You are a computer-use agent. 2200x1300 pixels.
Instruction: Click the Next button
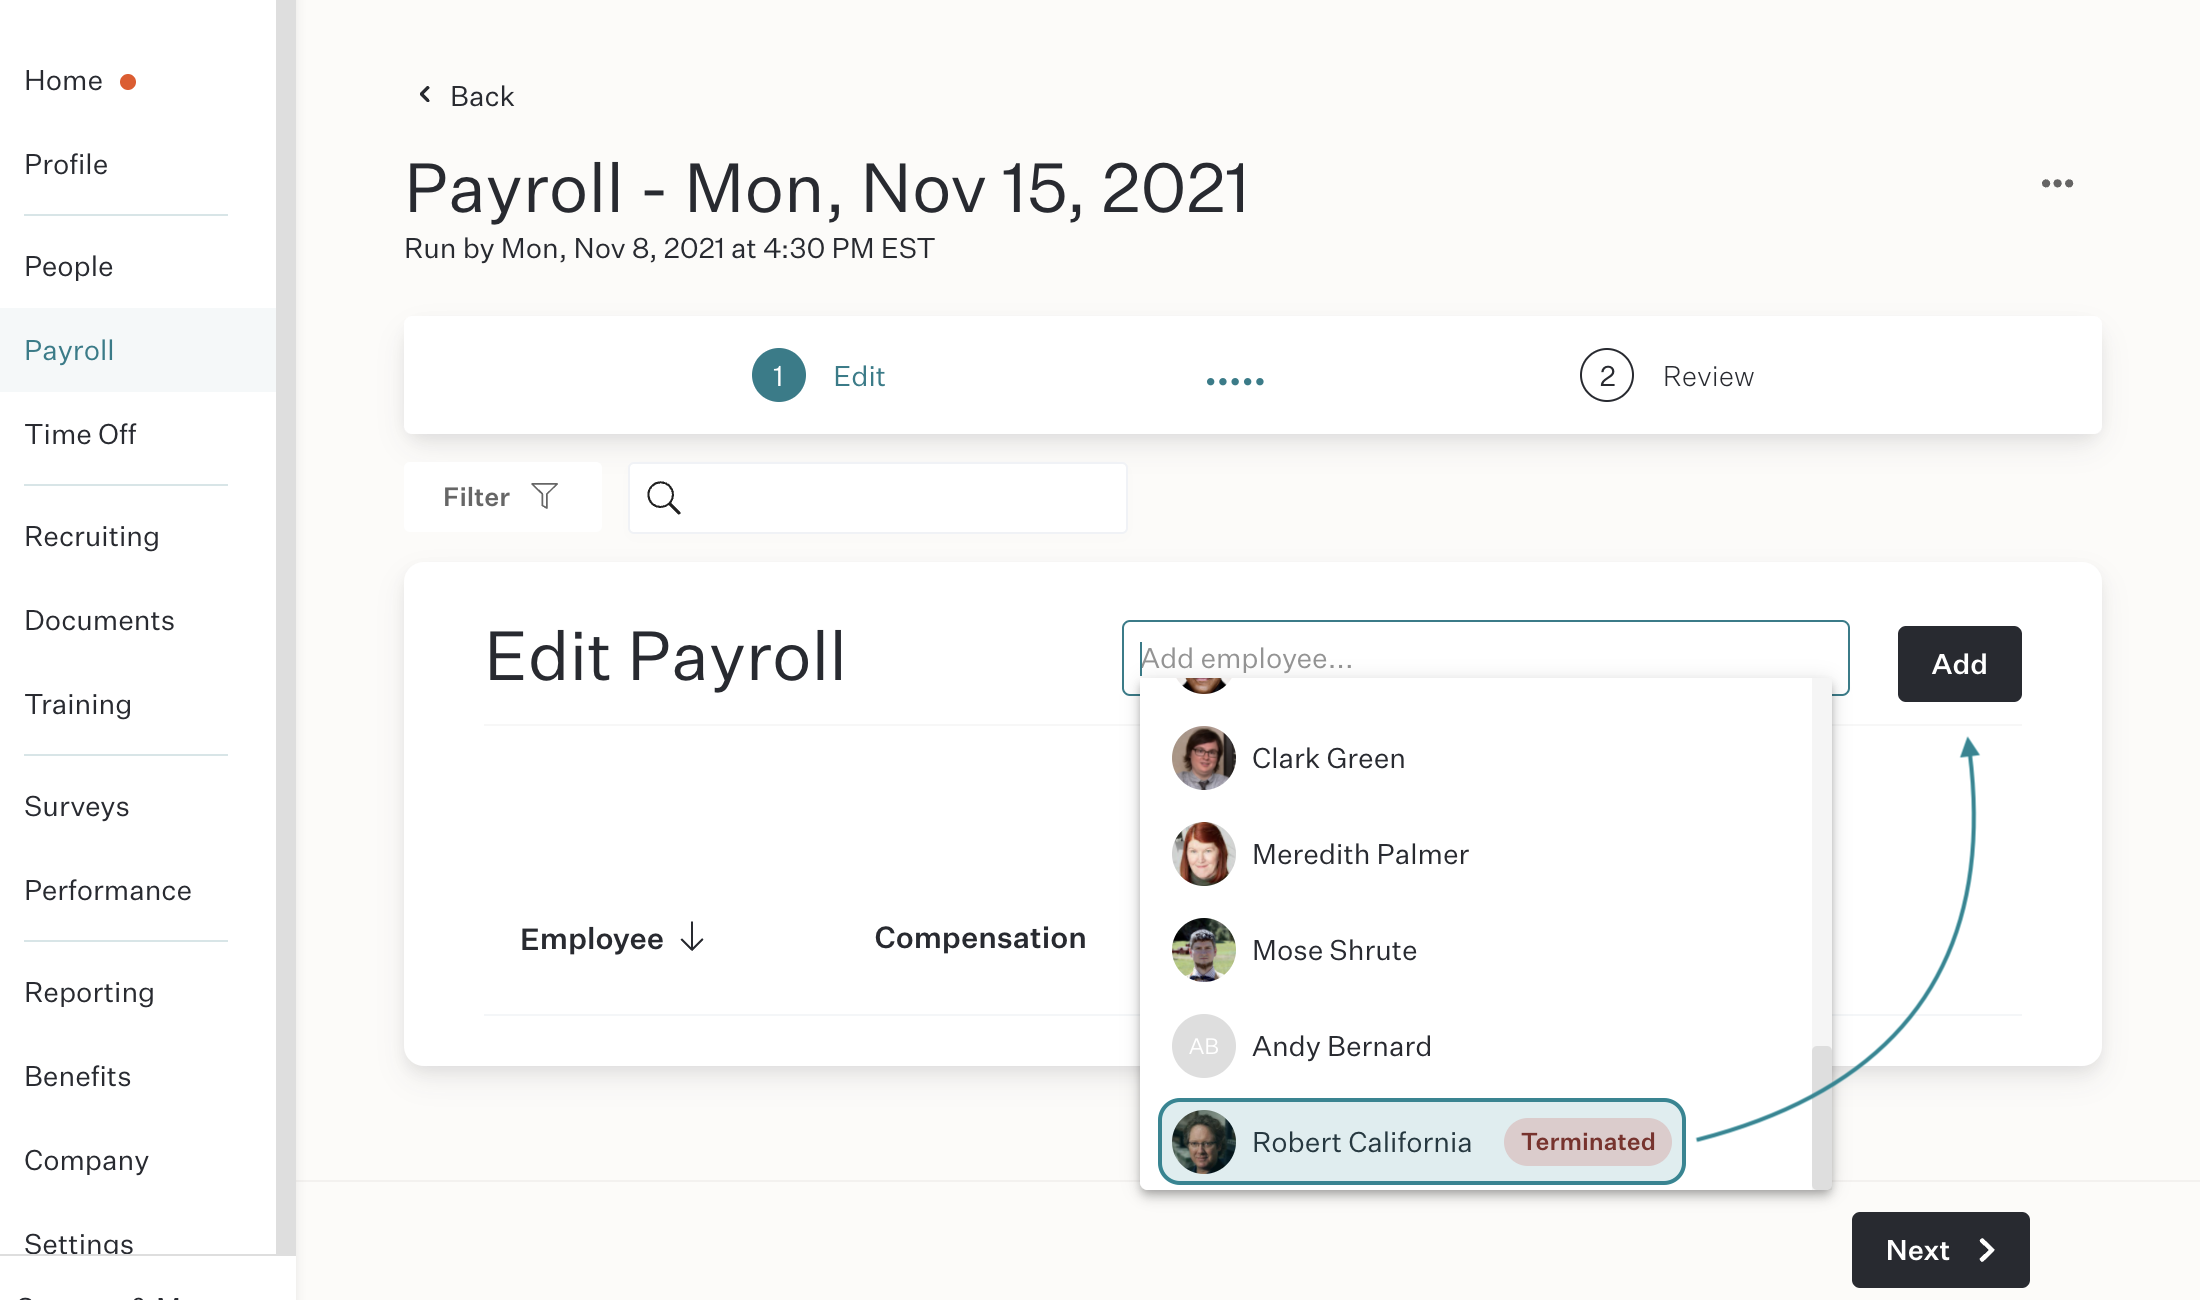[1940, 1250]
